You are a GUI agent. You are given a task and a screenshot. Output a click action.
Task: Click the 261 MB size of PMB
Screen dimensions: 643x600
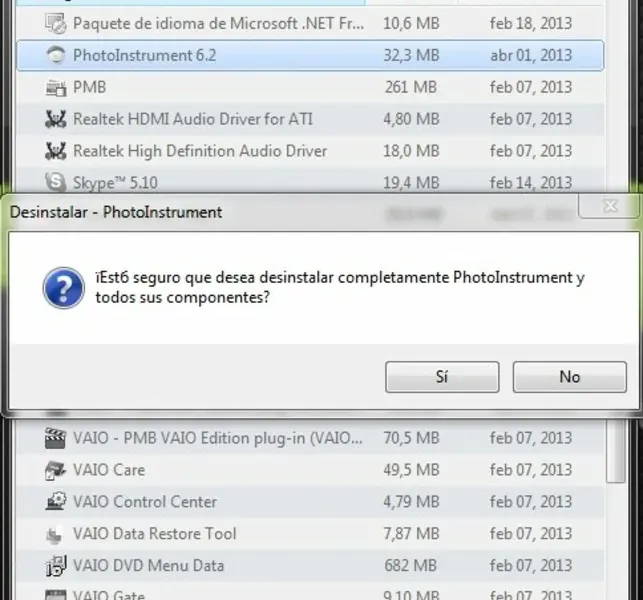coord(411,88)
